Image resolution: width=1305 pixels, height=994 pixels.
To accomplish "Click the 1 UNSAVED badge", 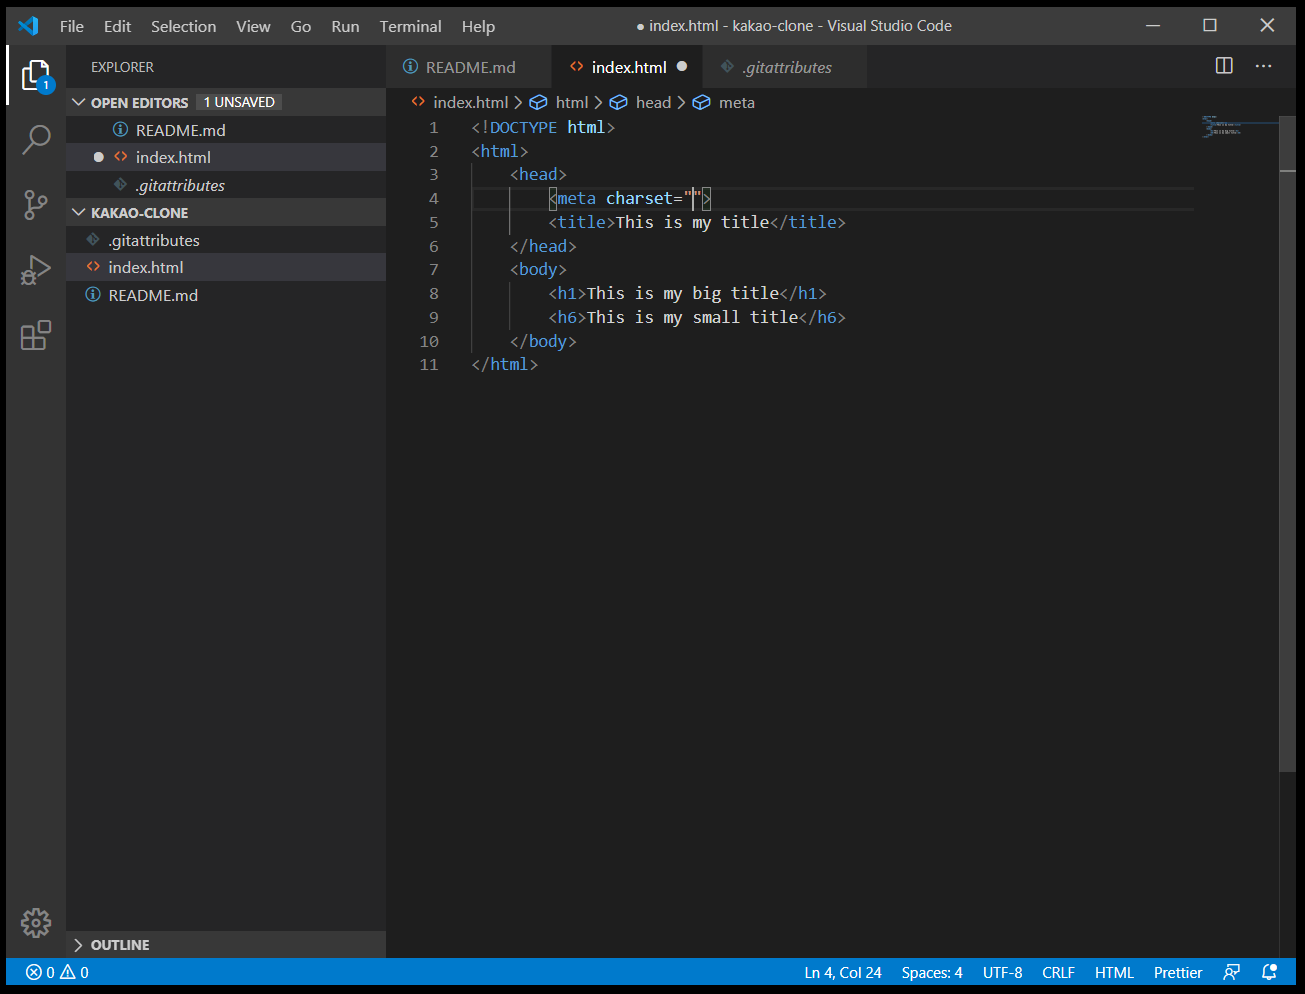I will tap(239, 102).
